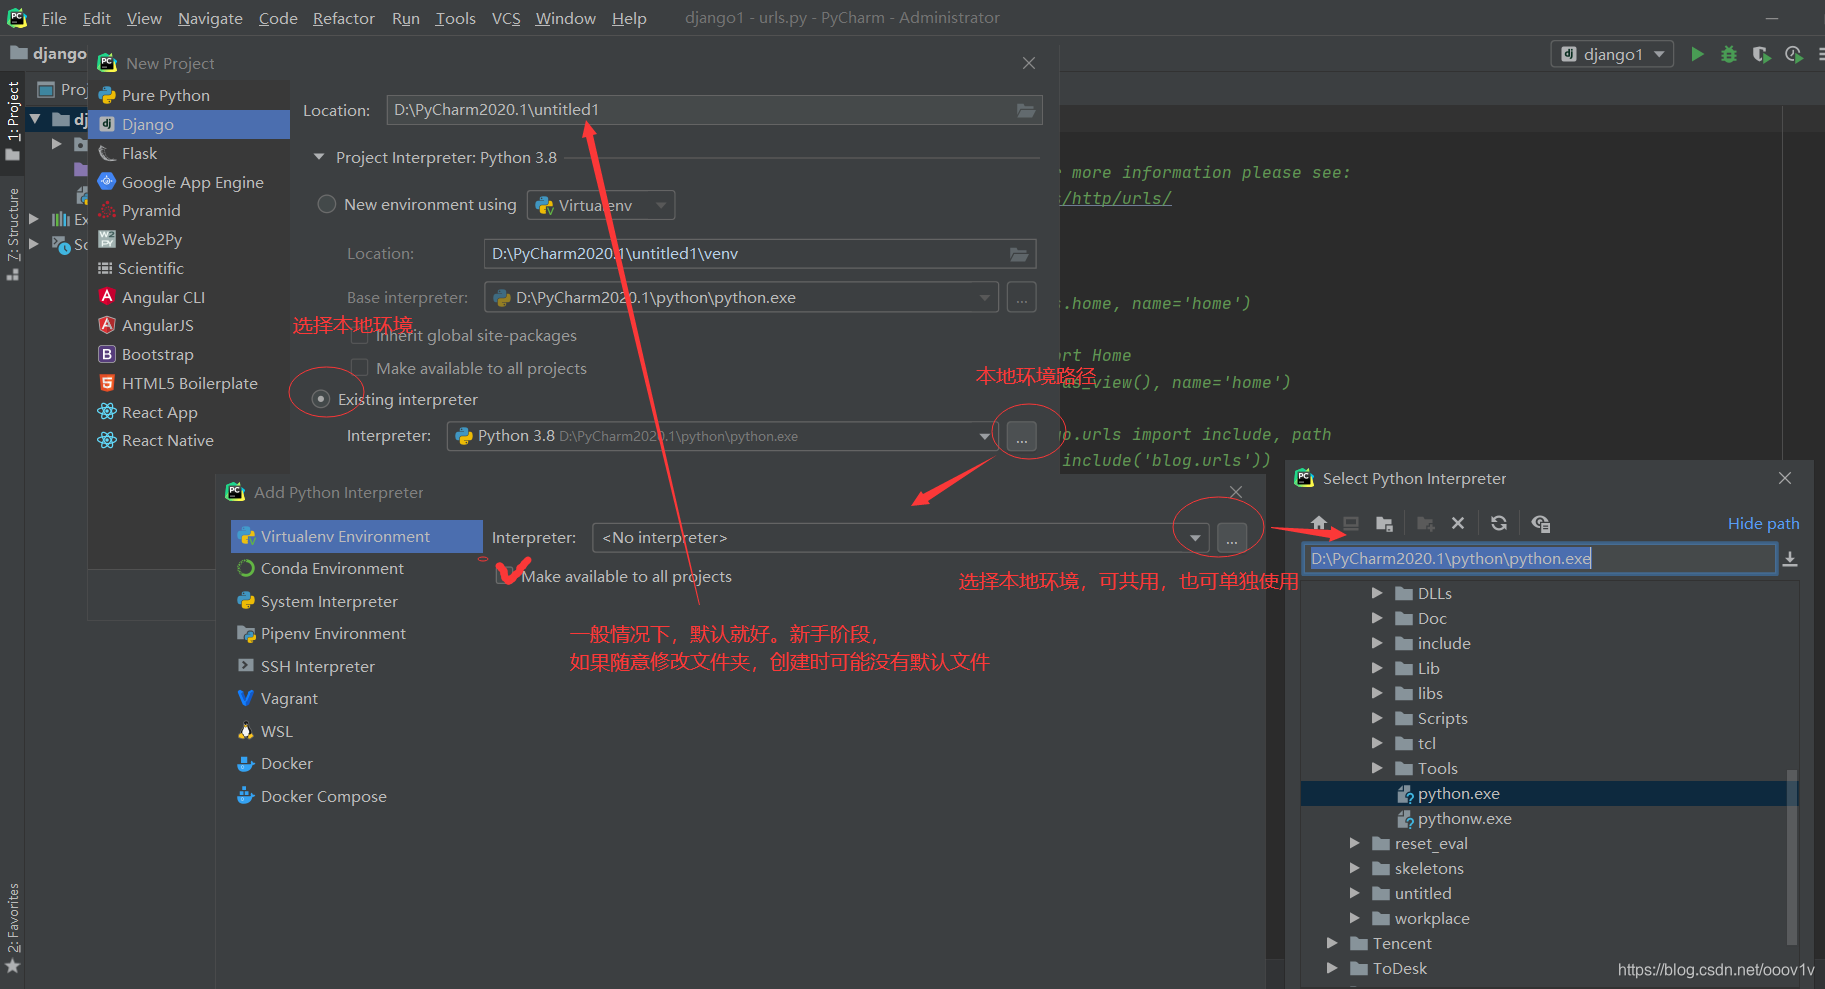The image size is (1825, 989).
Task: Click the Hide path link
Action: point(1763,523)
